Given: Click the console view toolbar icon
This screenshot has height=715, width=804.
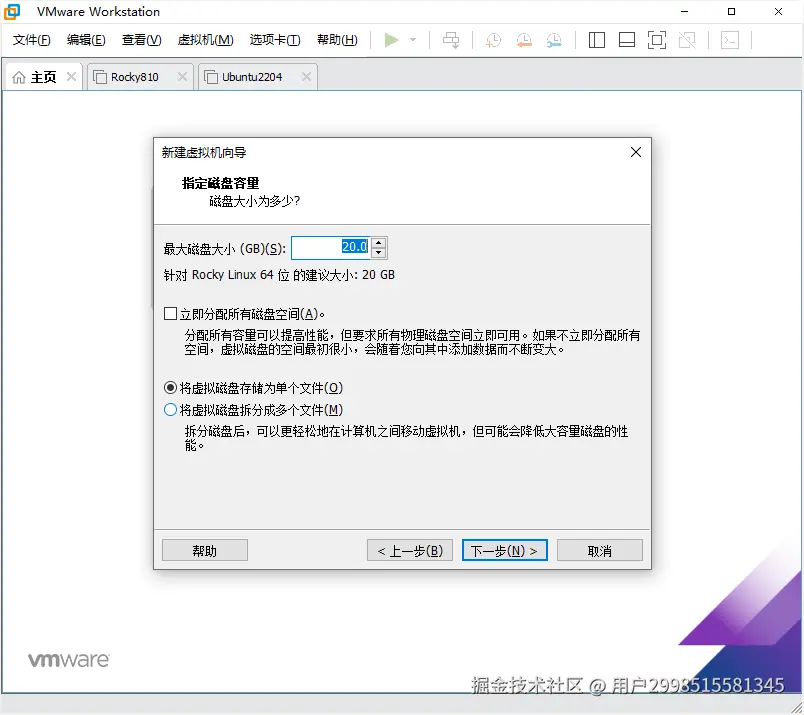Looking at the screenshot, I should click(730, 40).
